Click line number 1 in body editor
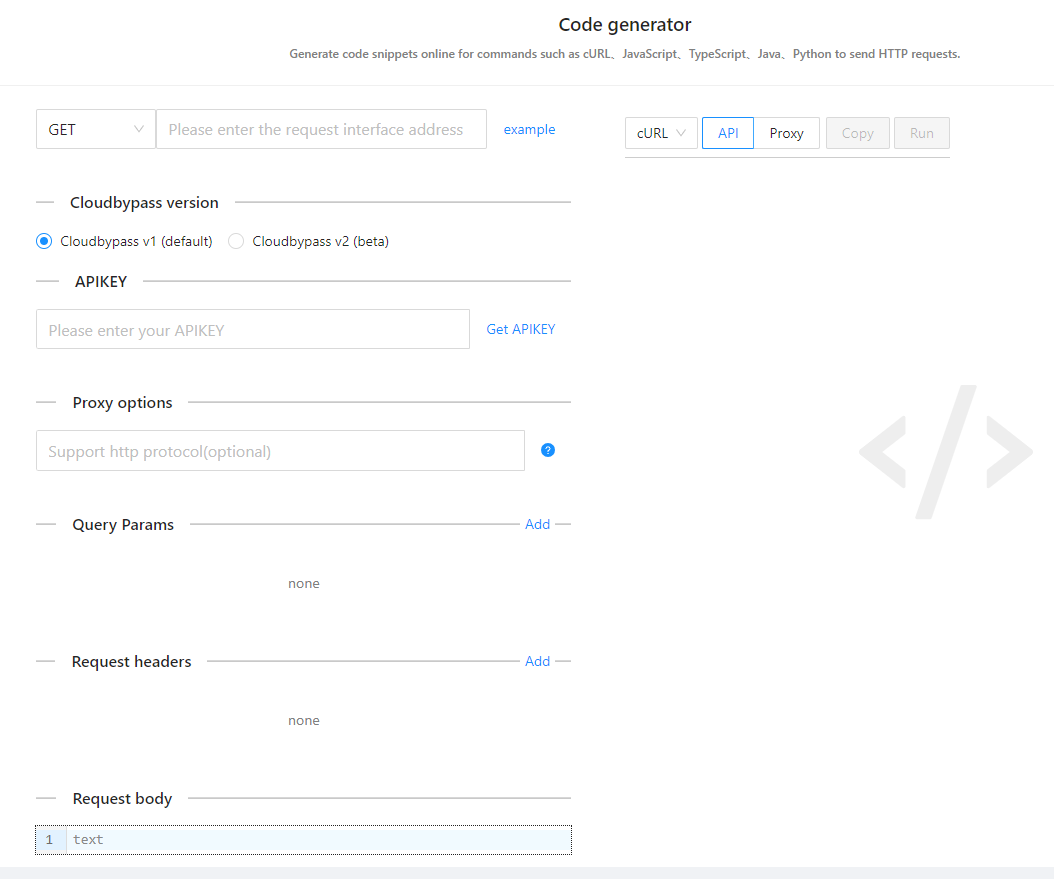This screenshot has height=879, width=1054. (49, 840)
